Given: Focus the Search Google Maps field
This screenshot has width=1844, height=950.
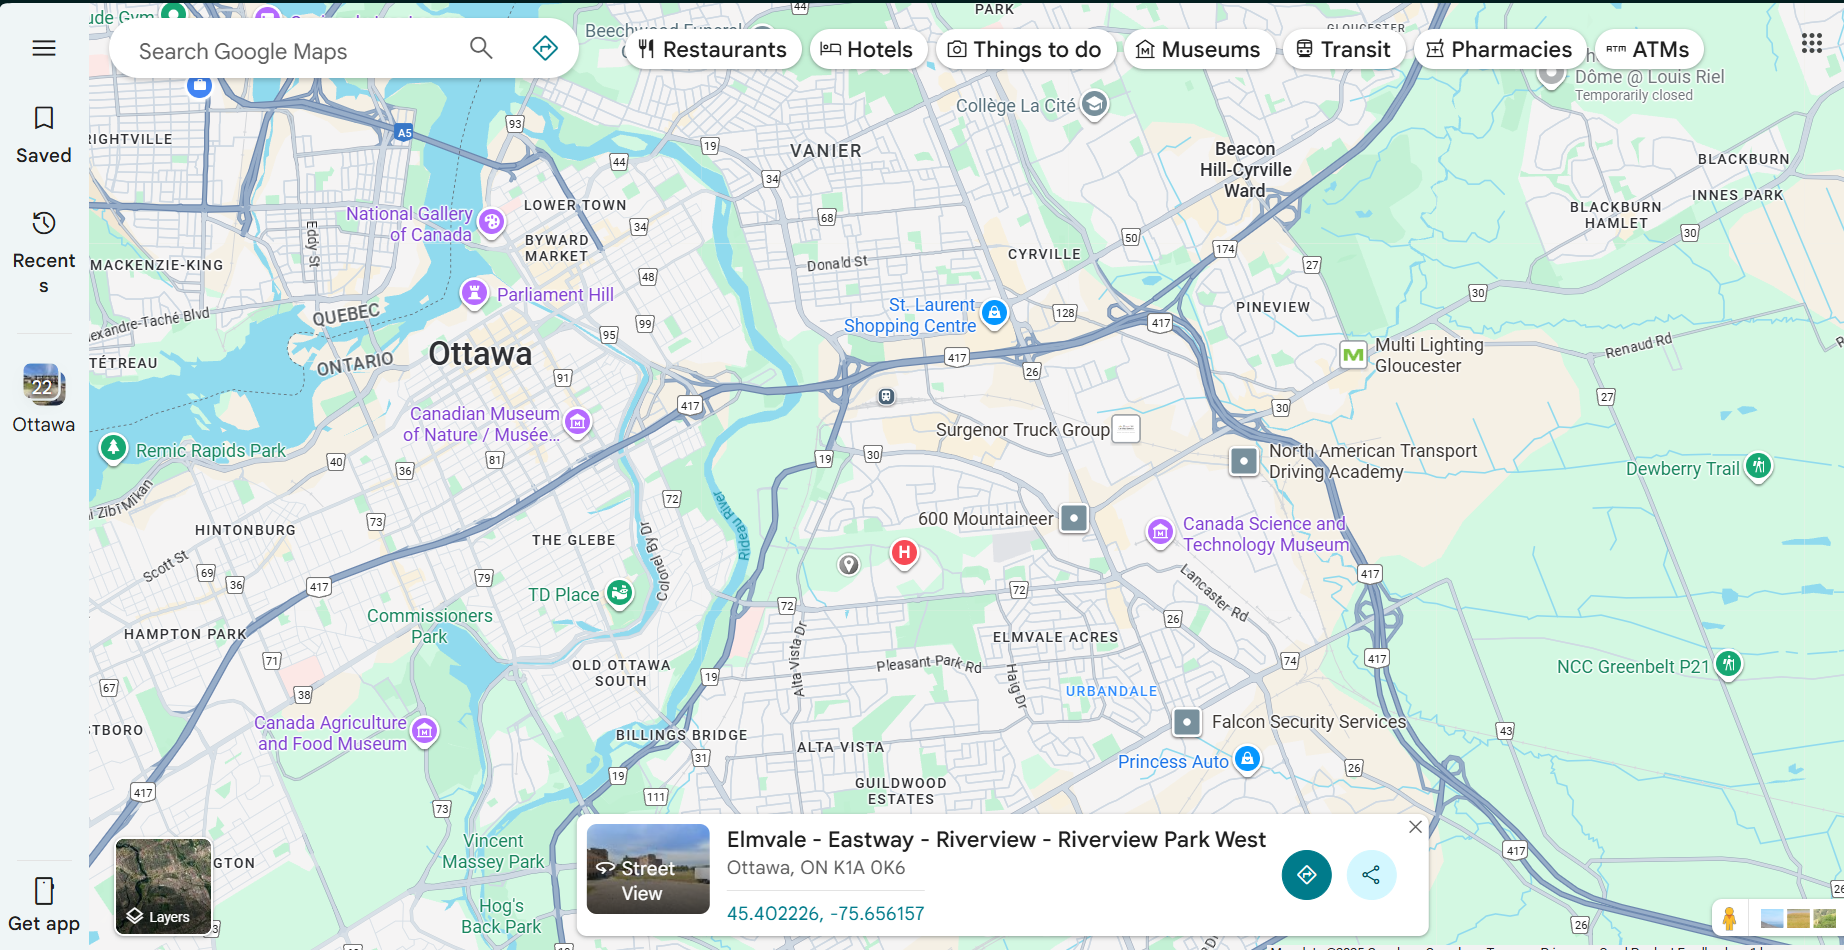Looking at the screenshot, I should (x=295, y=51).
